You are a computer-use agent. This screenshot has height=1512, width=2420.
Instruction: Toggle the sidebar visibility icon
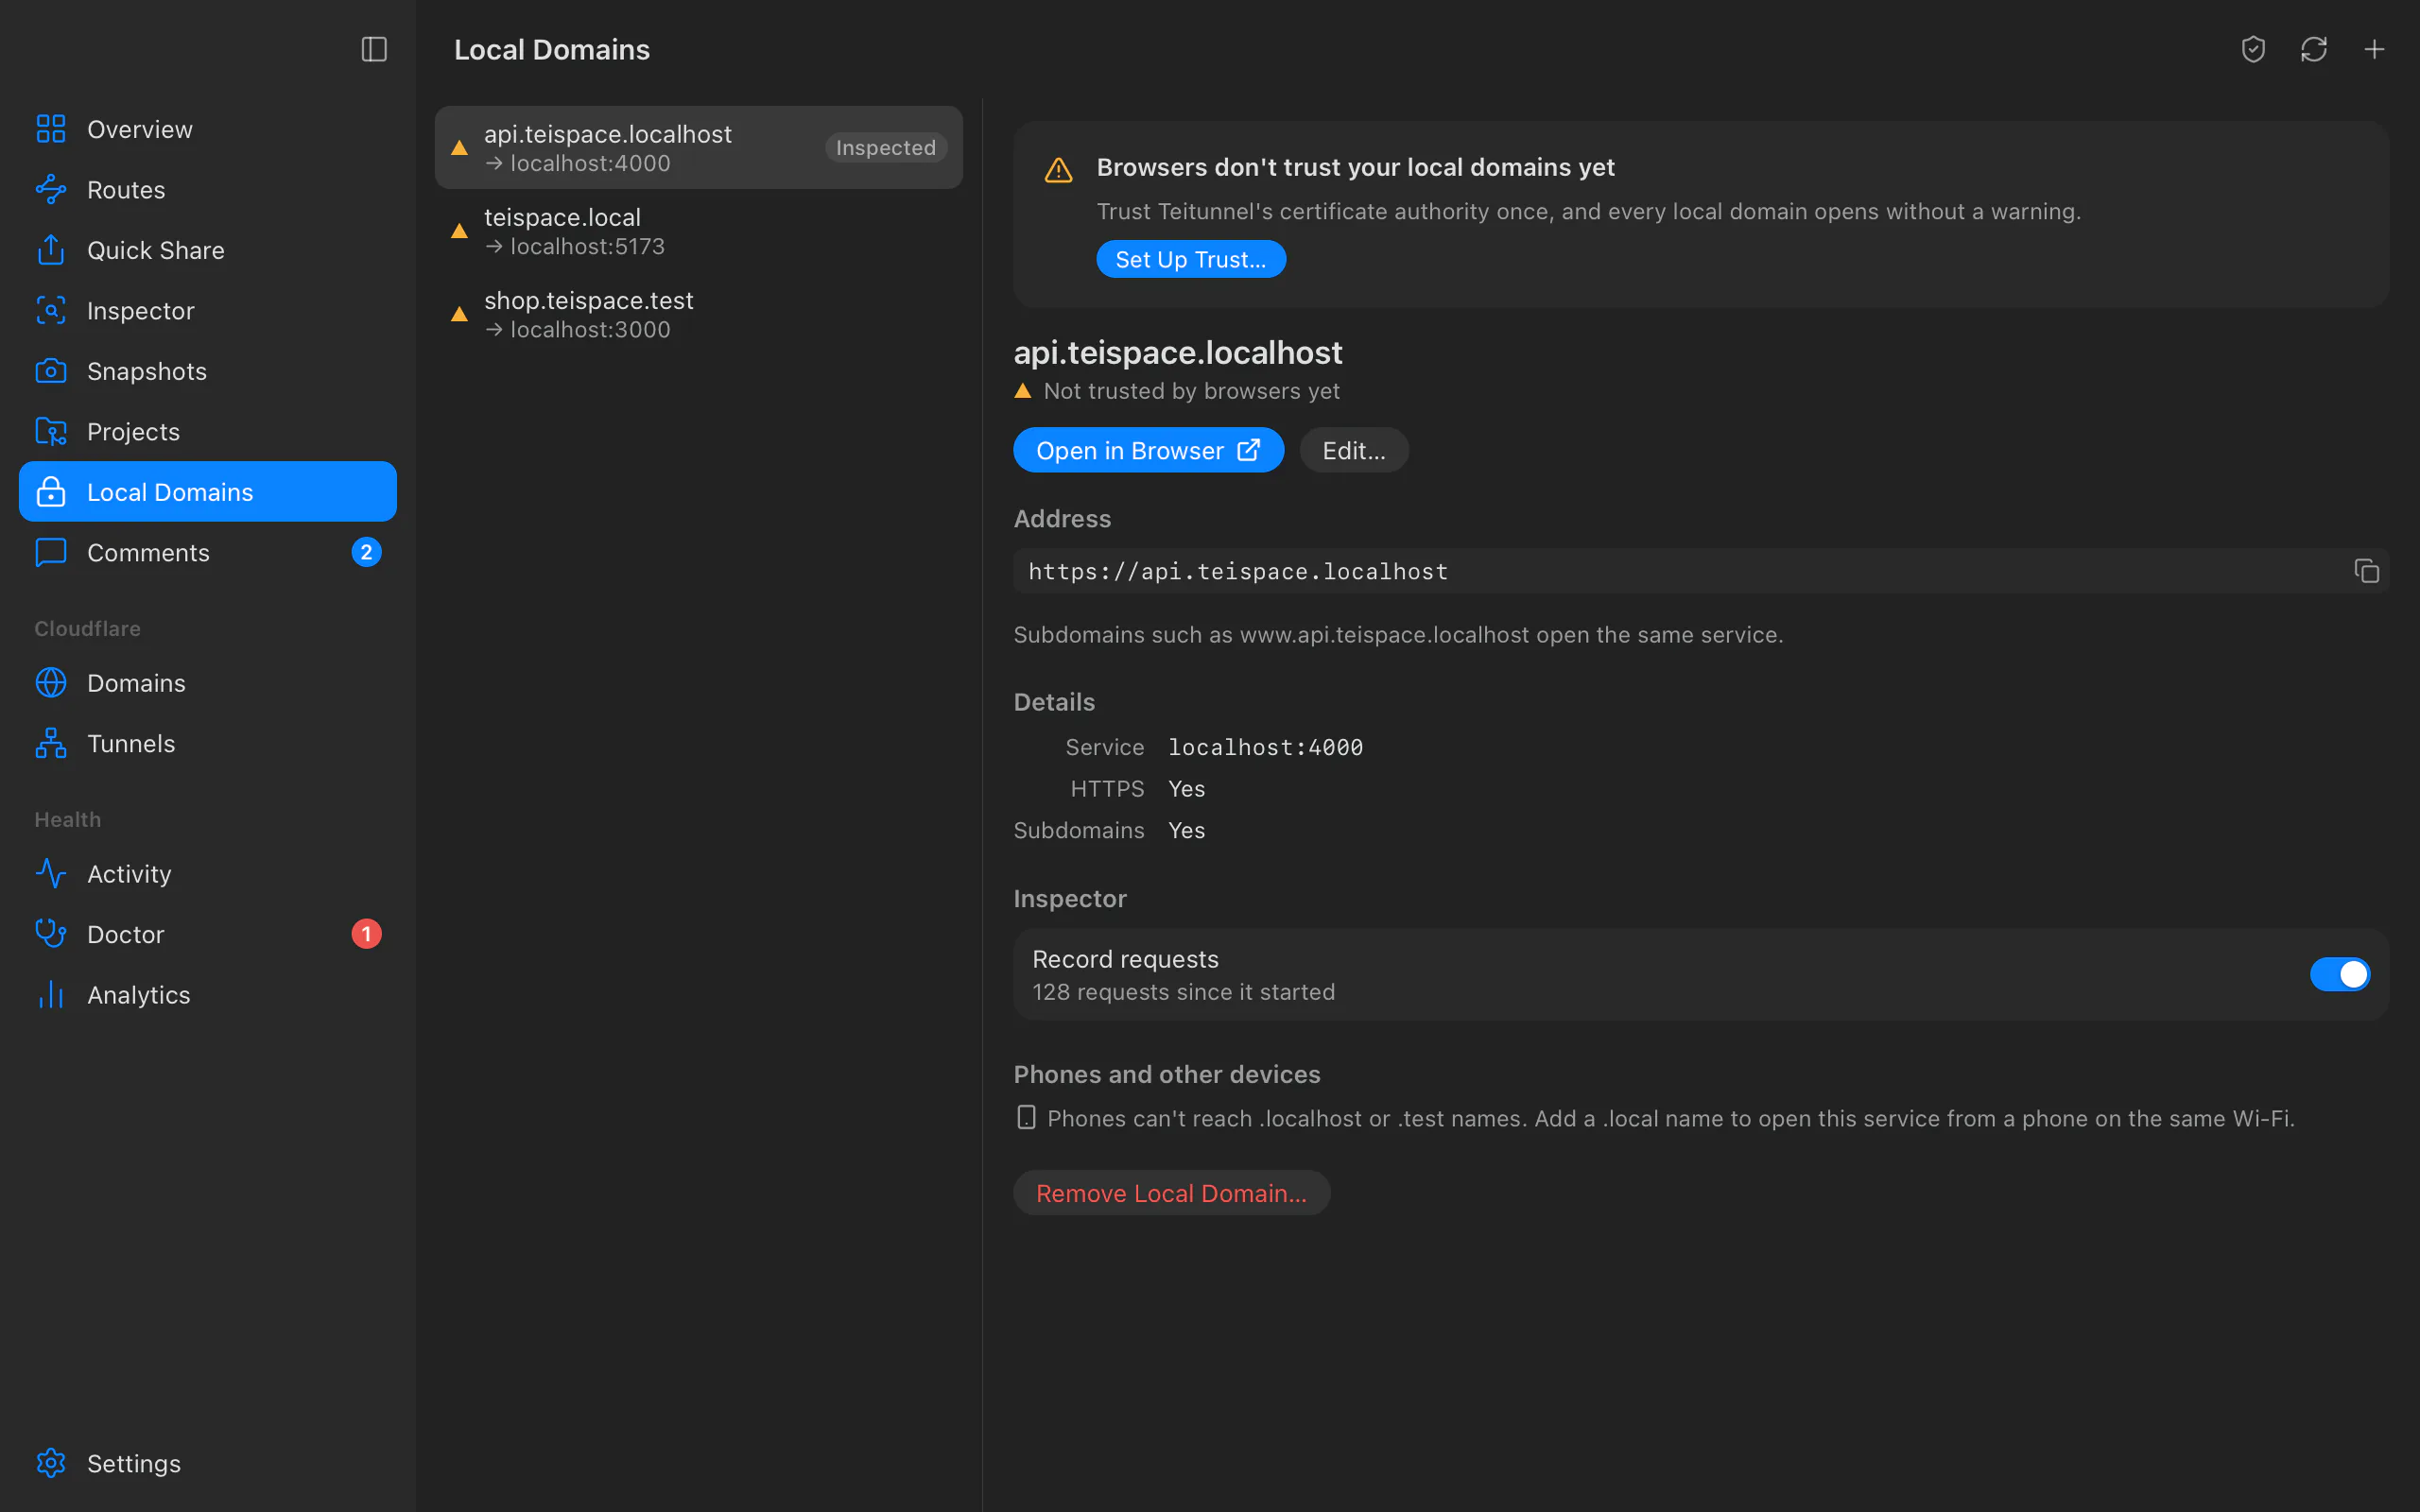click(x=374, y=49)
